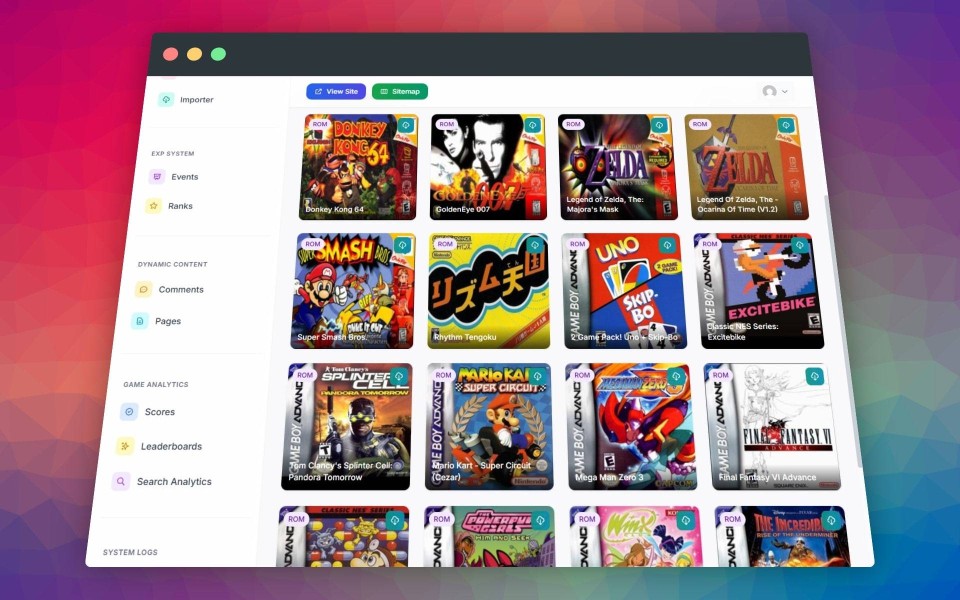
Task: Click the Sitemap button
Action: (x=400, y=91)
